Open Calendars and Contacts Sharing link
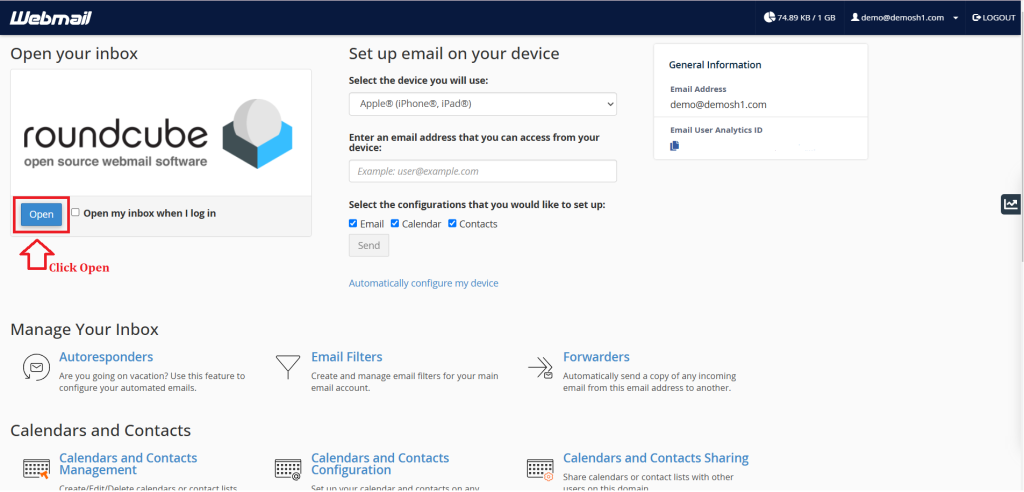The image size is (1024, 492). [x=656, y=458]
